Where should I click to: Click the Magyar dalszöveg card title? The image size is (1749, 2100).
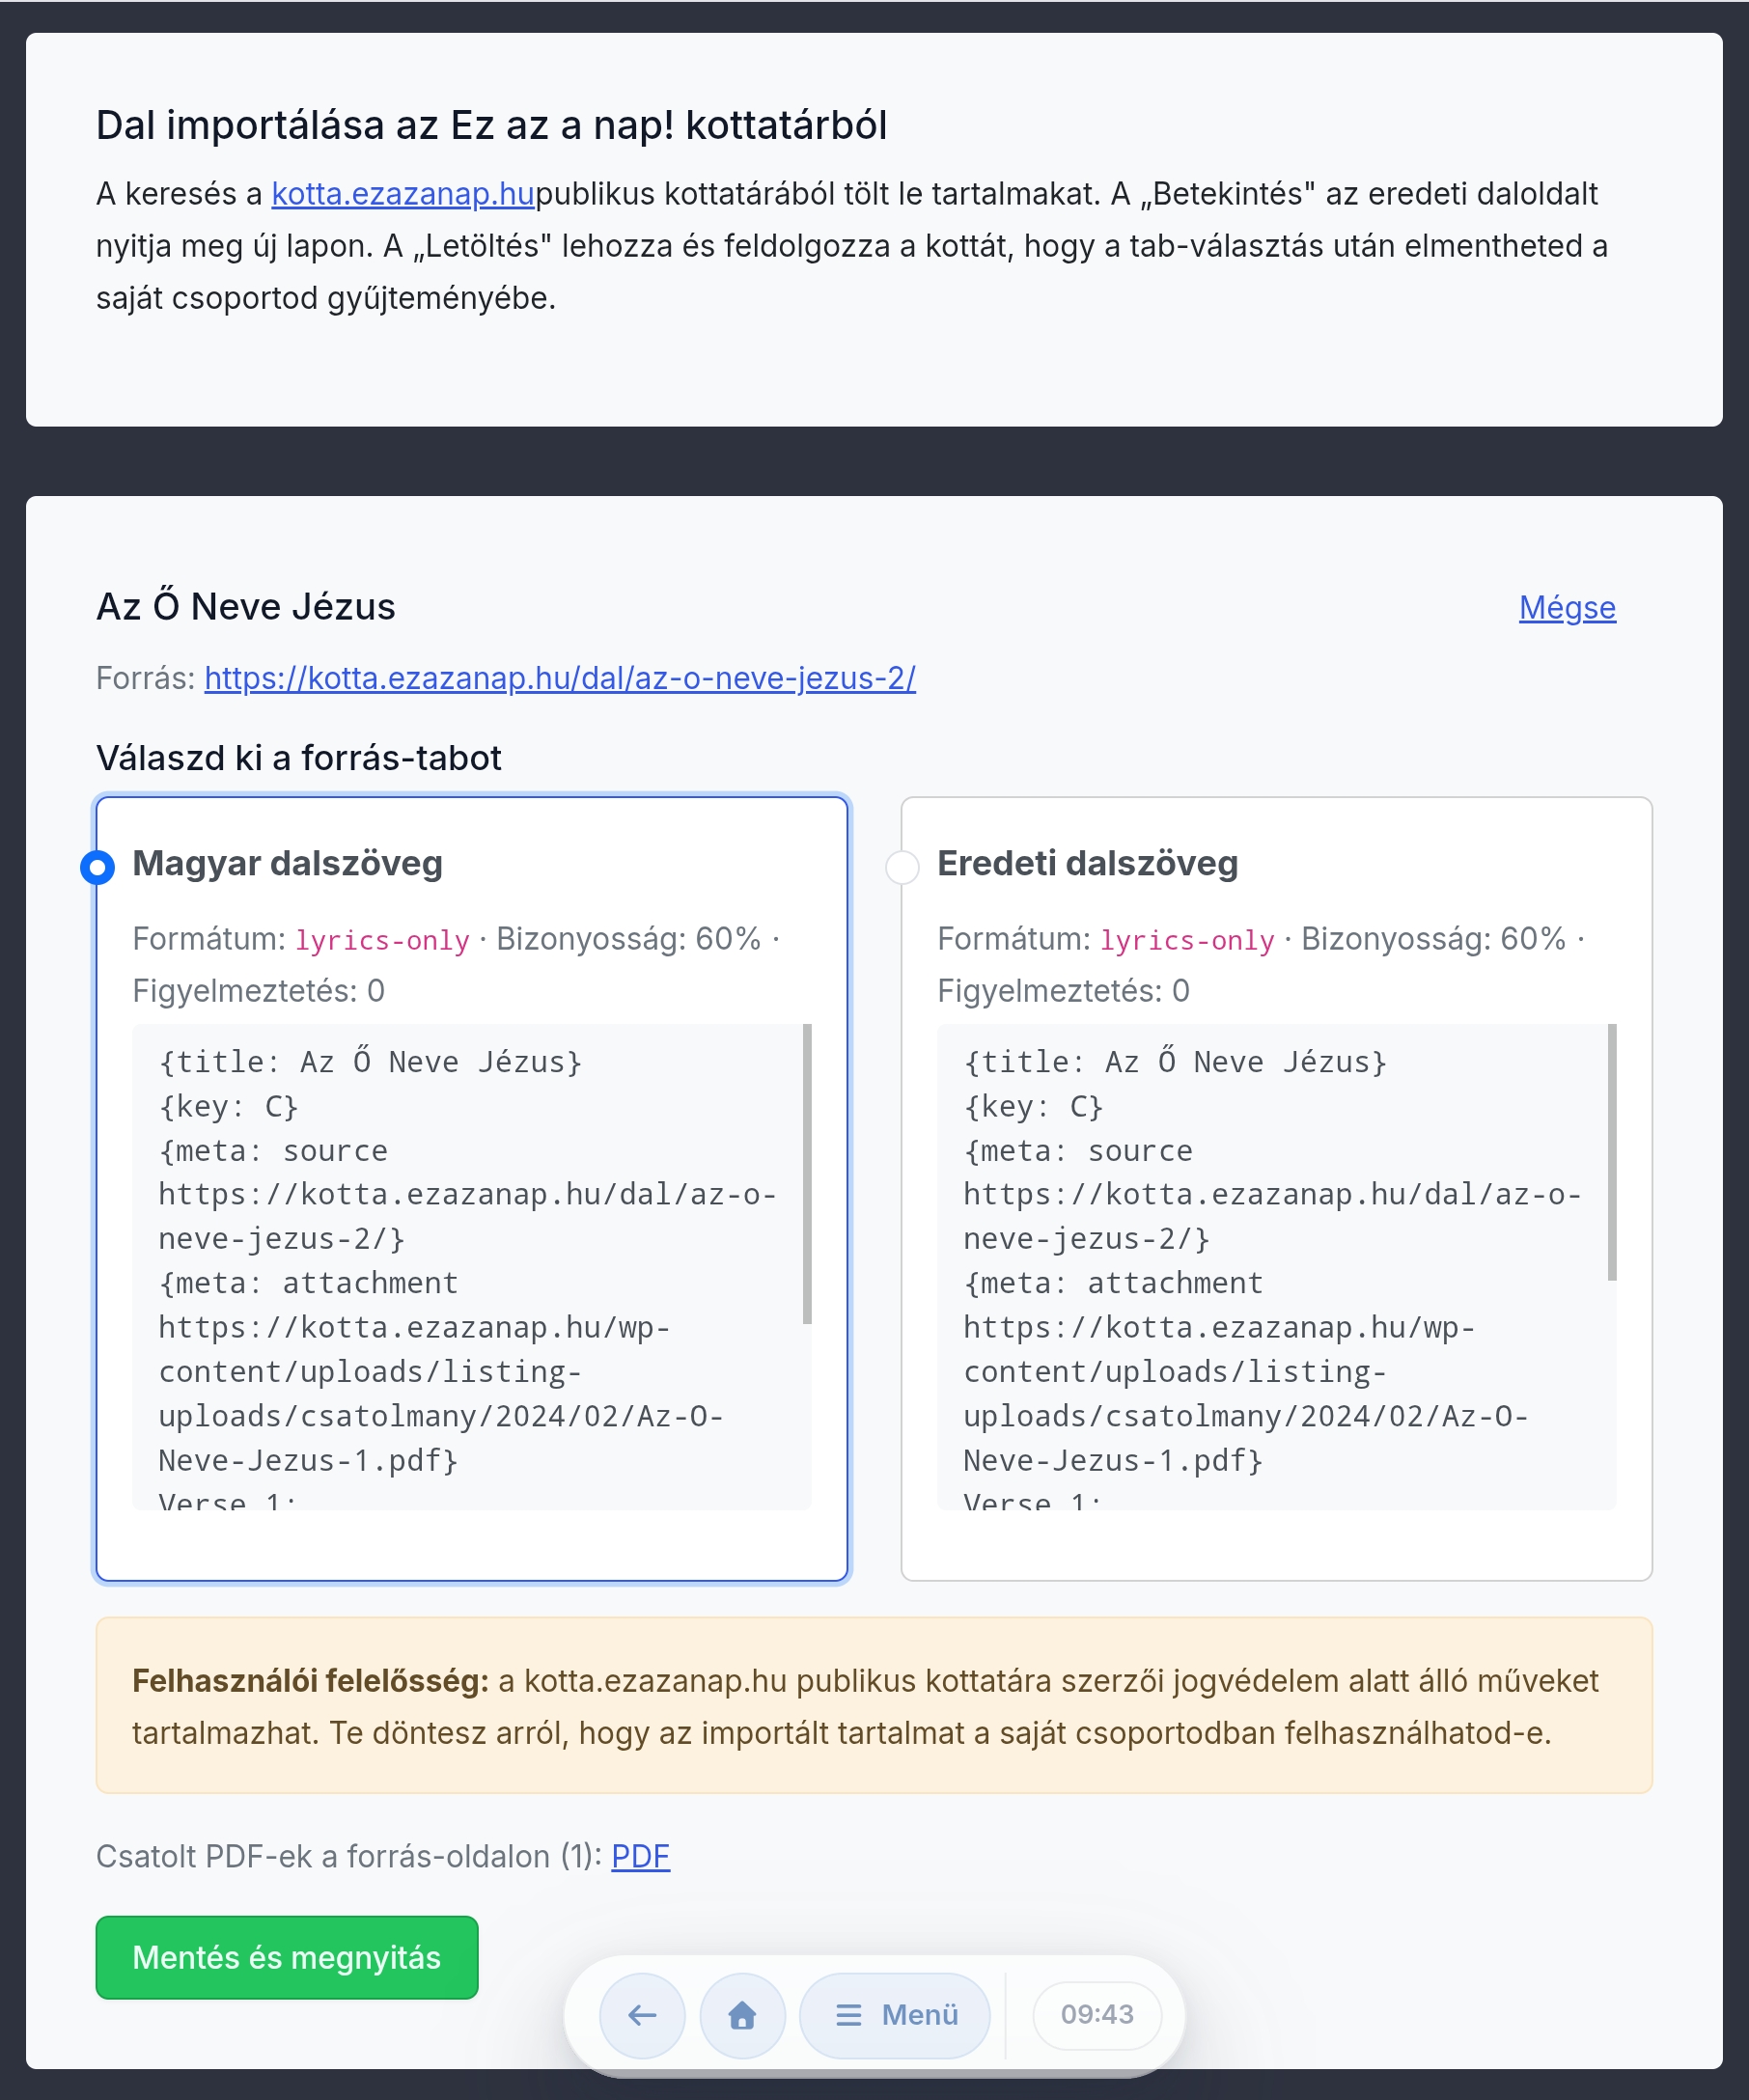[288, 863]
